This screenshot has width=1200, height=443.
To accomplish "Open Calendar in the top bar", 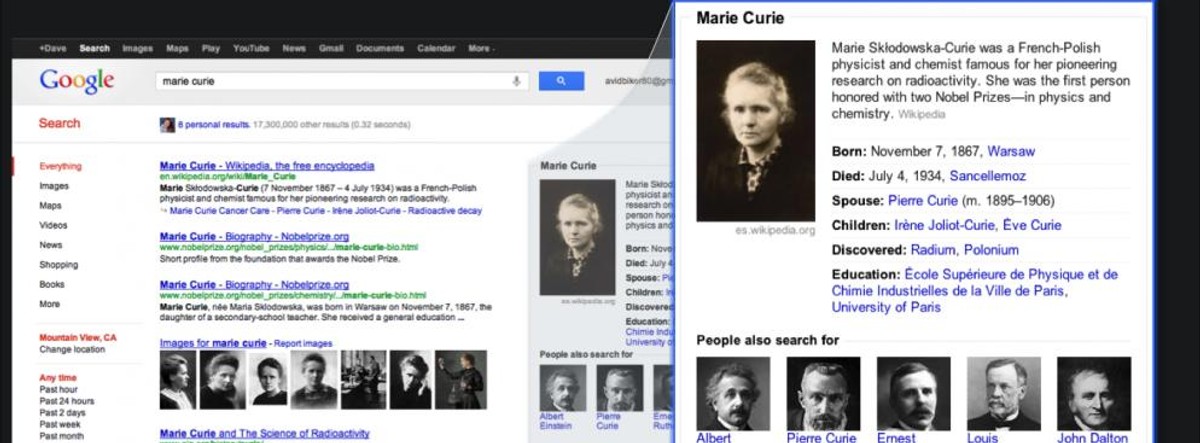I will pos(436,48).
